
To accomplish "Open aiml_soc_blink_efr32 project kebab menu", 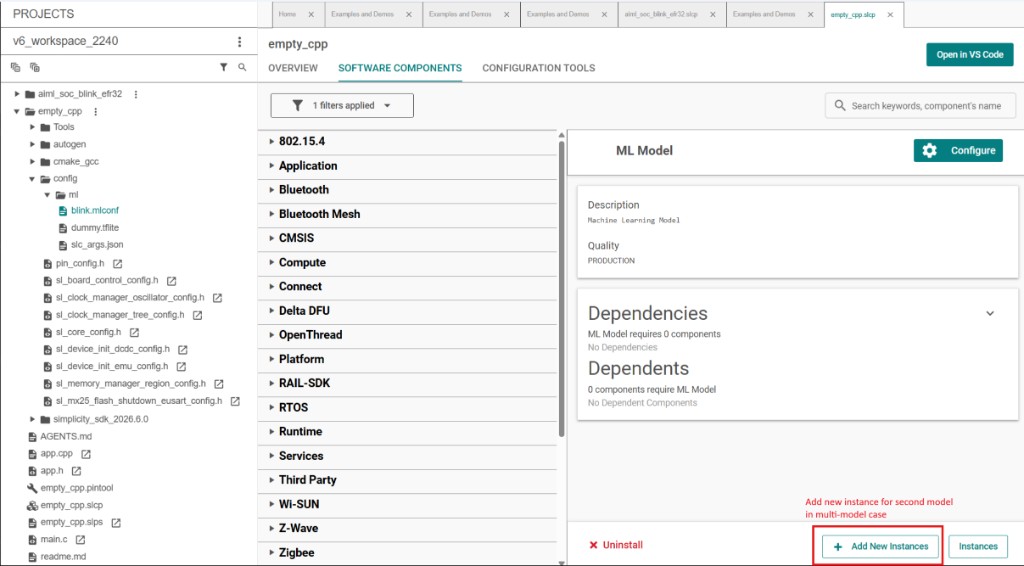I will pyautogui.click(x=136, y=94).
